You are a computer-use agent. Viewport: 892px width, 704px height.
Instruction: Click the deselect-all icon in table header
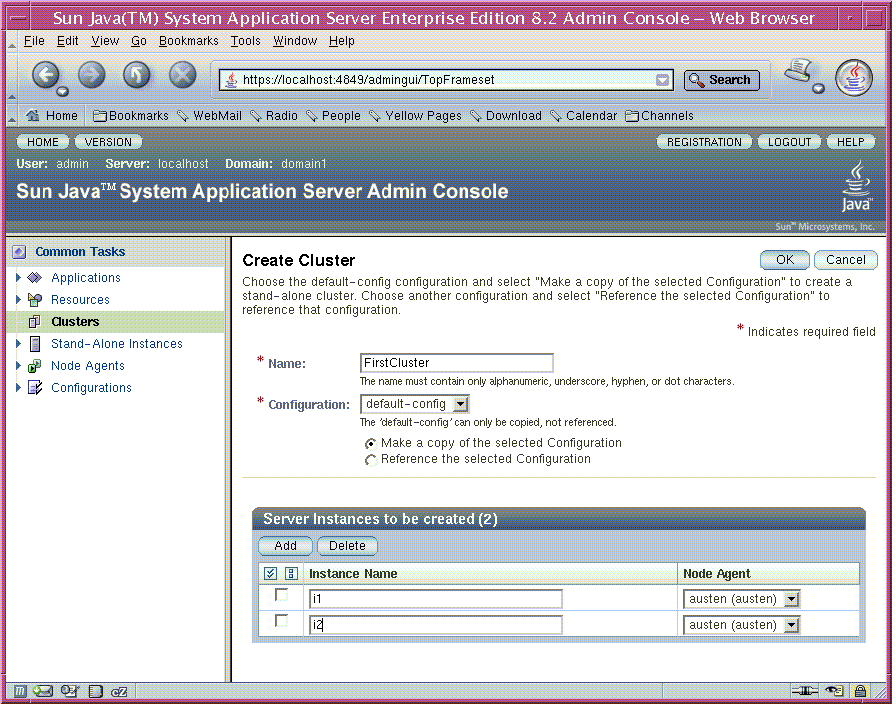tap(291, 573)
